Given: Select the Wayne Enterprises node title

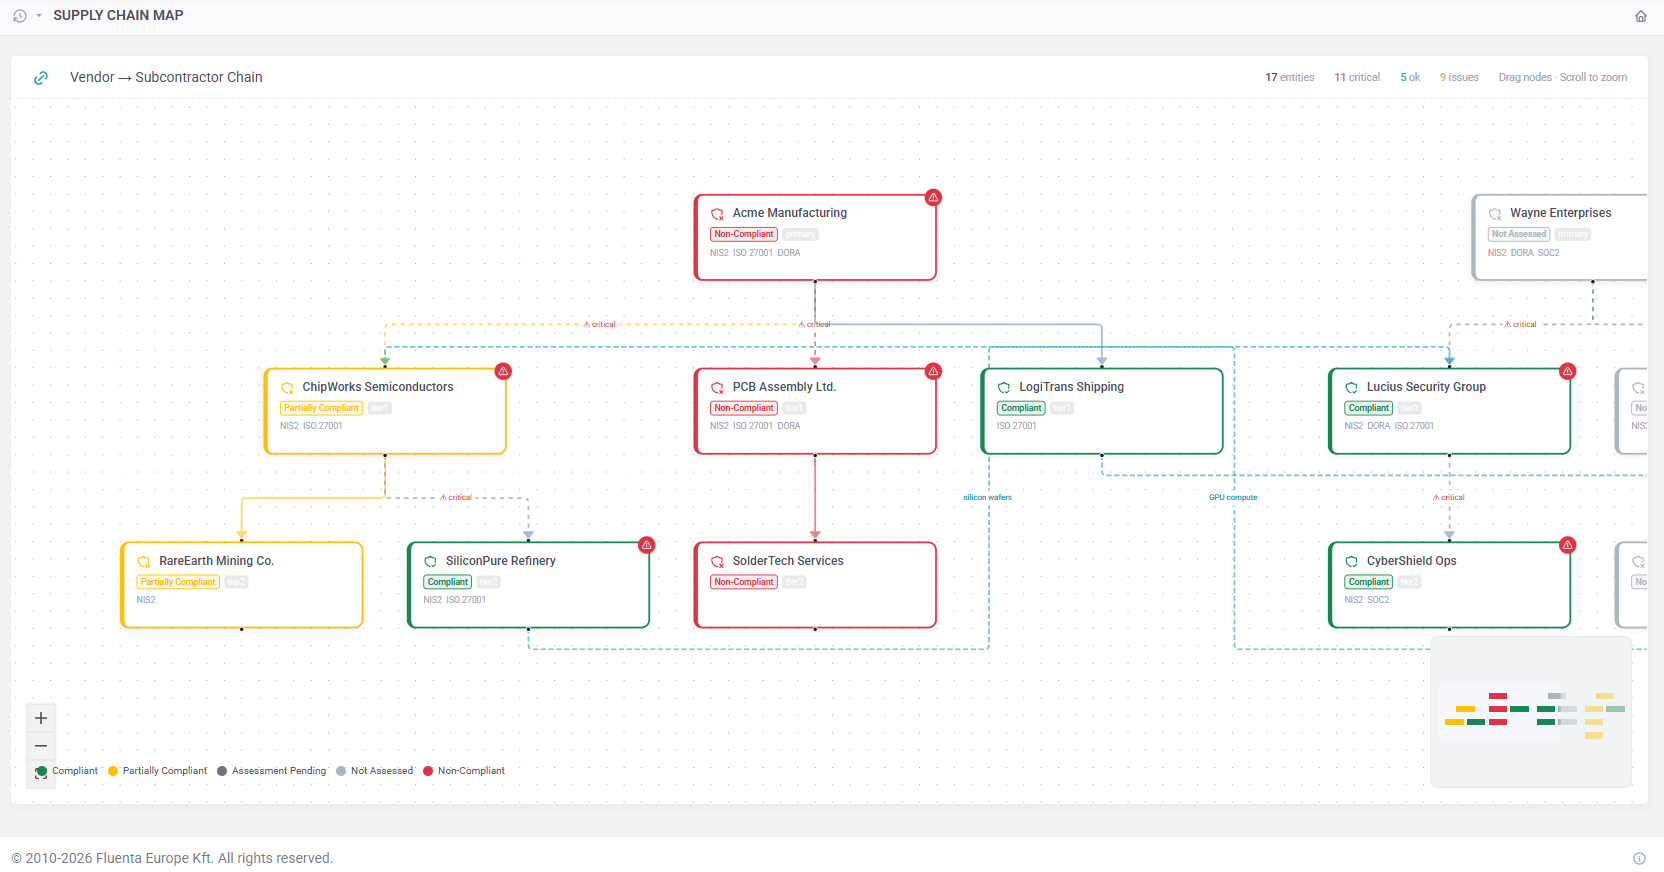Looking at the screenshot, I should click(1560, 213).
